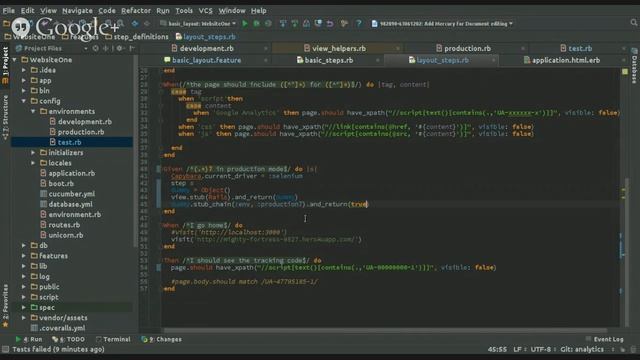Click the VCS Commit Changes icon
The height and width of the screenshot is (360, 640).
tap(295, 24)
